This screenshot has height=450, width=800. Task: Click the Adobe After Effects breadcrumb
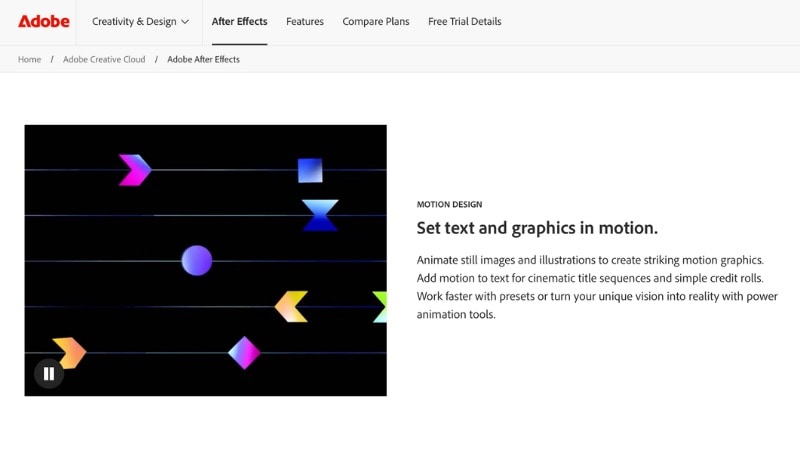tap(203, 59)
